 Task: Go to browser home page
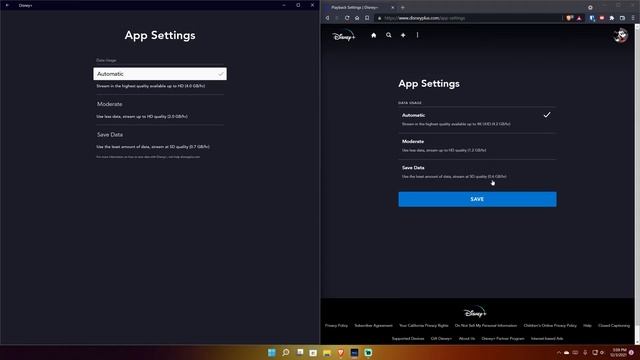pos(357,18)
